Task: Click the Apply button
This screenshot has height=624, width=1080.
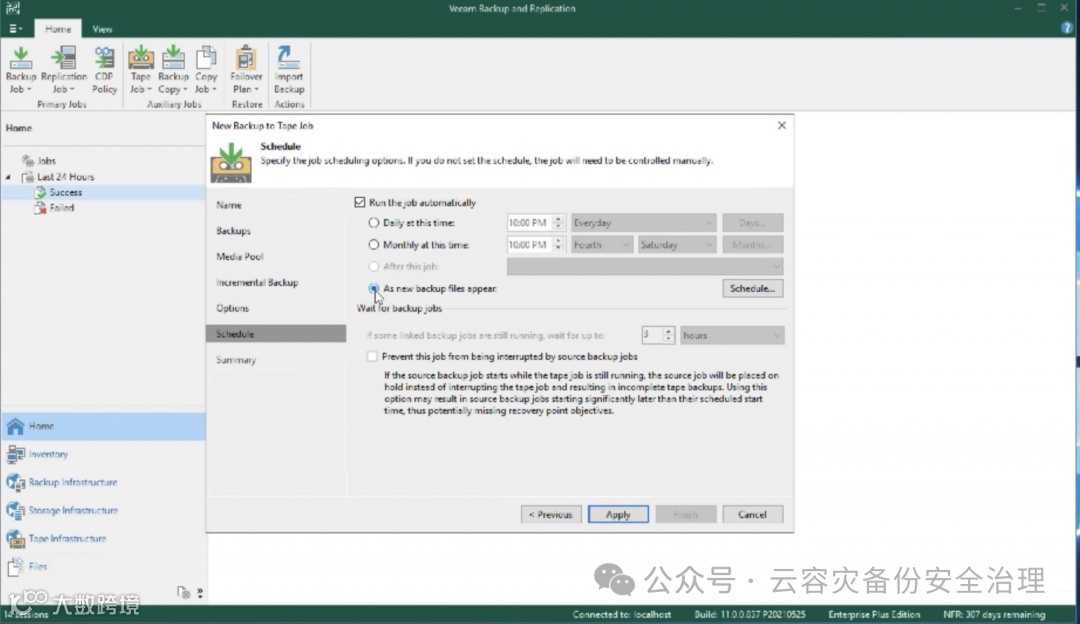Action: point(618,514)
